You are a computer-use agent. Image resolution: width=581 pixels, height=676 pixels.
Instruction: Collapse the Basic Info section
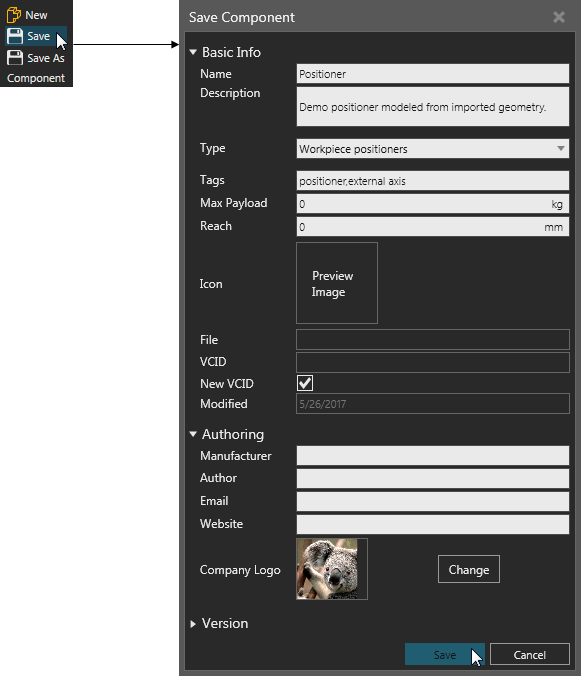[193, 52]
